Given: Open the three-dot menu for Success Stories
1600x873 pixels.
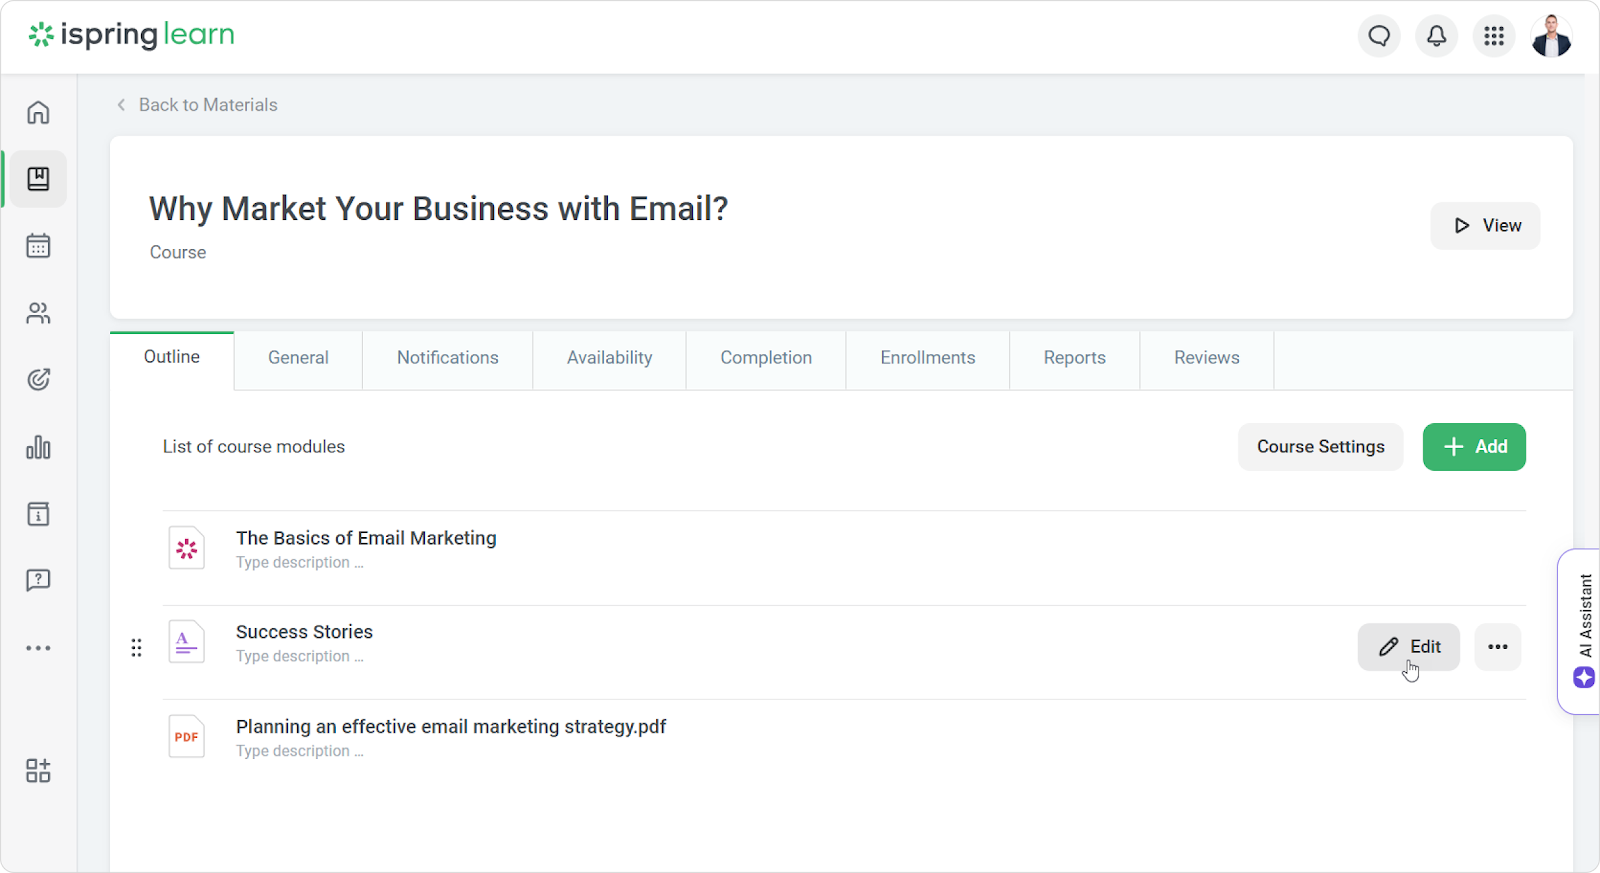Looking at the screenshot, I should tap(1497, 647).
